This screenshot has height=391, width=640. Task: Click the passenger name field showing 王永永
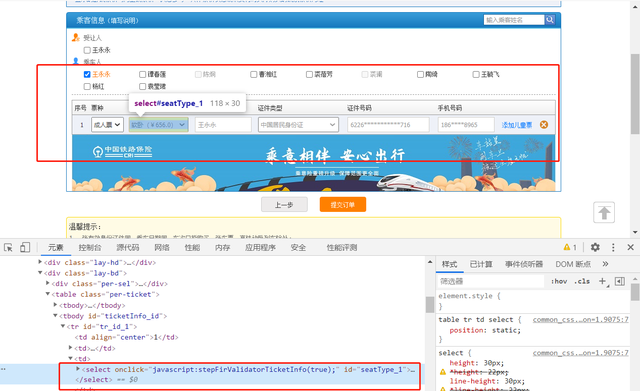click(x=223, y=125)
